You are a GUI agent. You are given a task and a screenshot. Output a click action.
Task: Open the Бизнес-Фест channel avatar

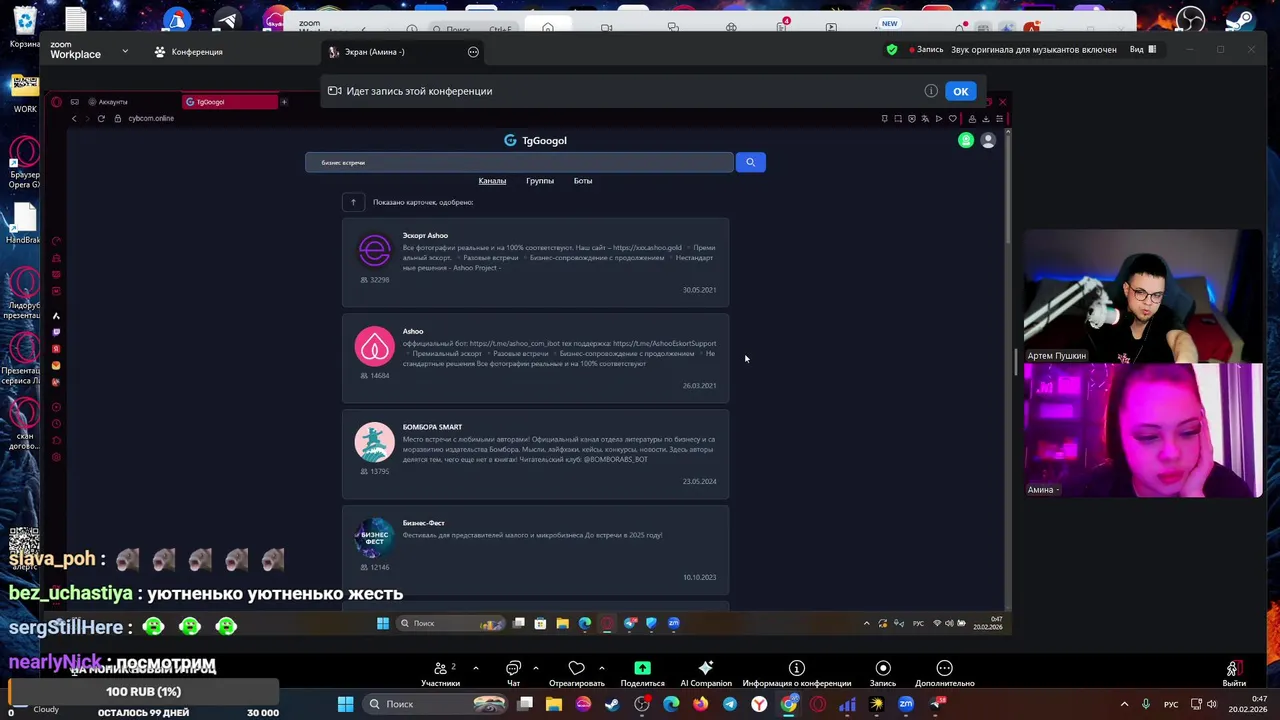tap(375, 537)
